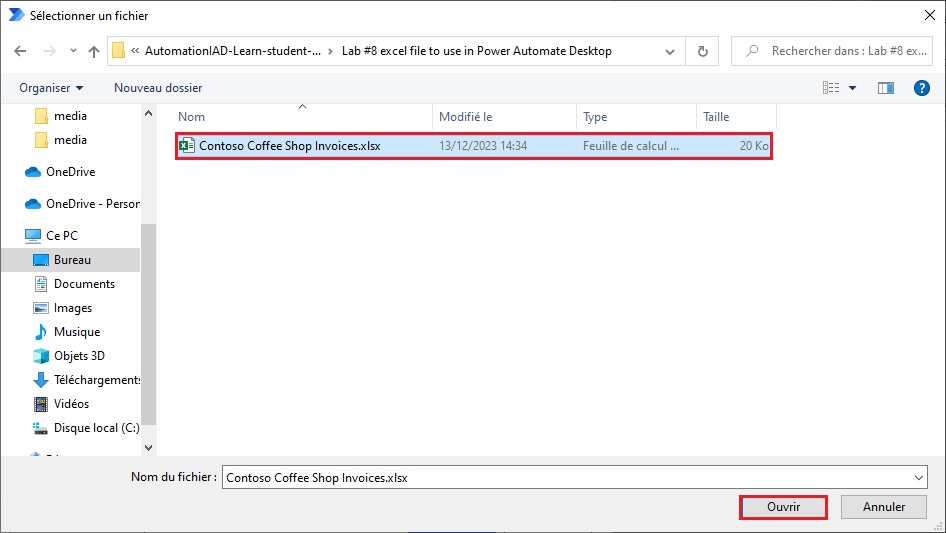
Task: Click Annuler to cancel
Action: pyautogui.click(x=883, y=507)
